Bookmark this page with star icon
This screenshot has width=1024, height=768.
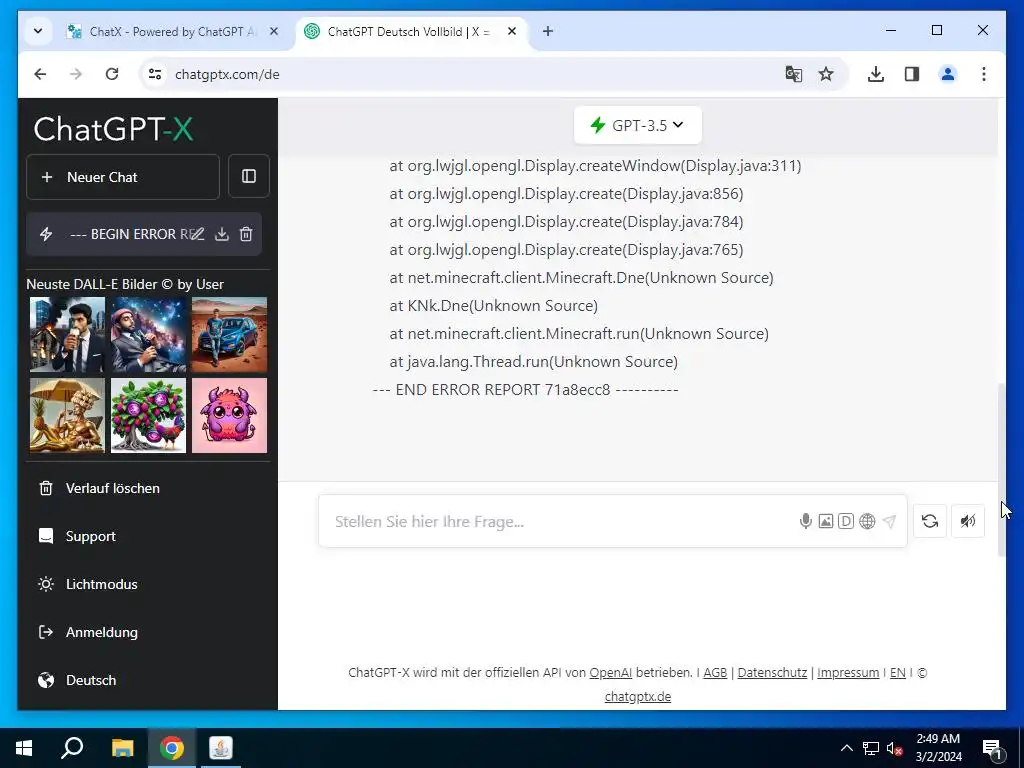826,74
